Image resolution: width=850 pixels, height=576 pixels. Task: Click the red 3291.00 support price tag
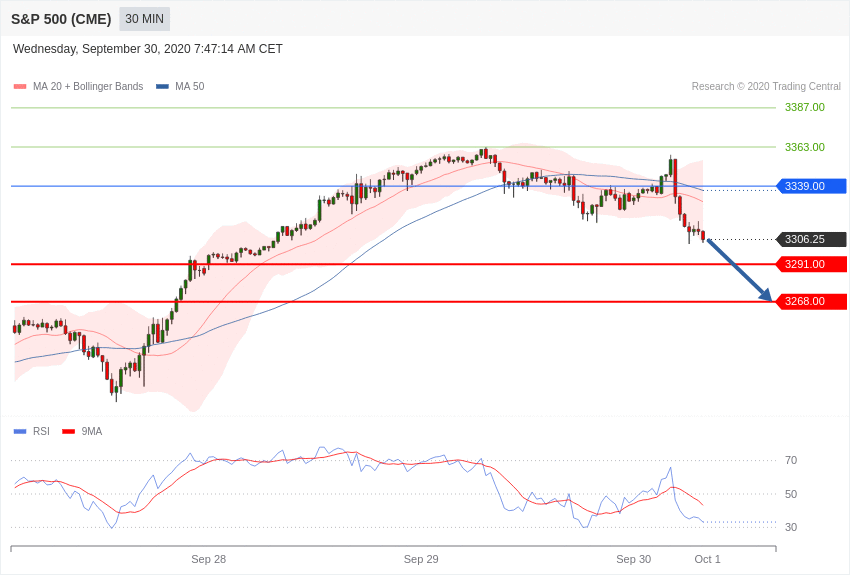point(812,264)
